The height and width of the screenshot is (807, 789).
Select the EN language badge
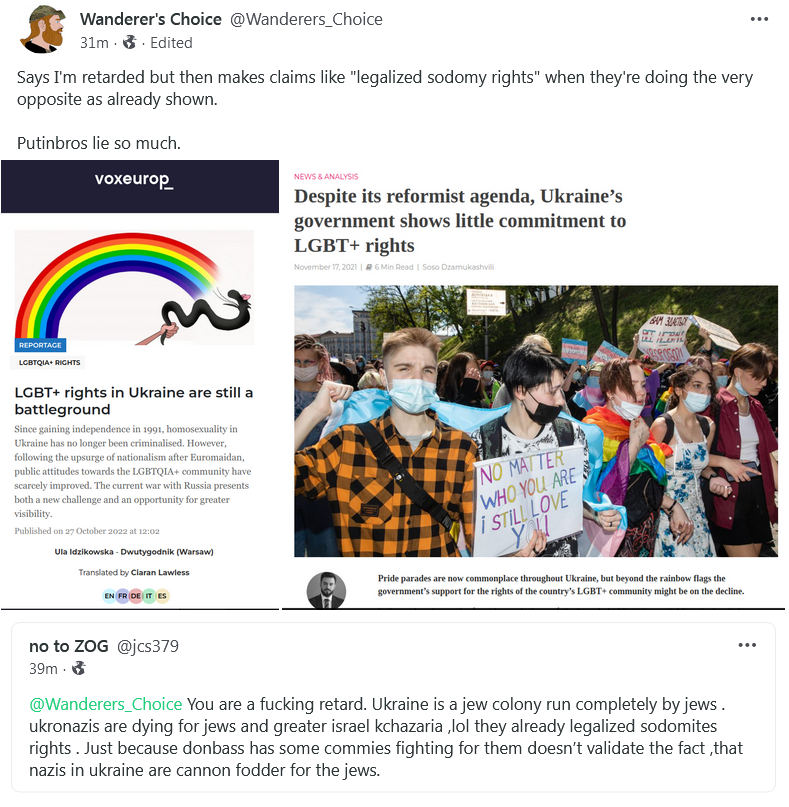click(x=110, y=596)
